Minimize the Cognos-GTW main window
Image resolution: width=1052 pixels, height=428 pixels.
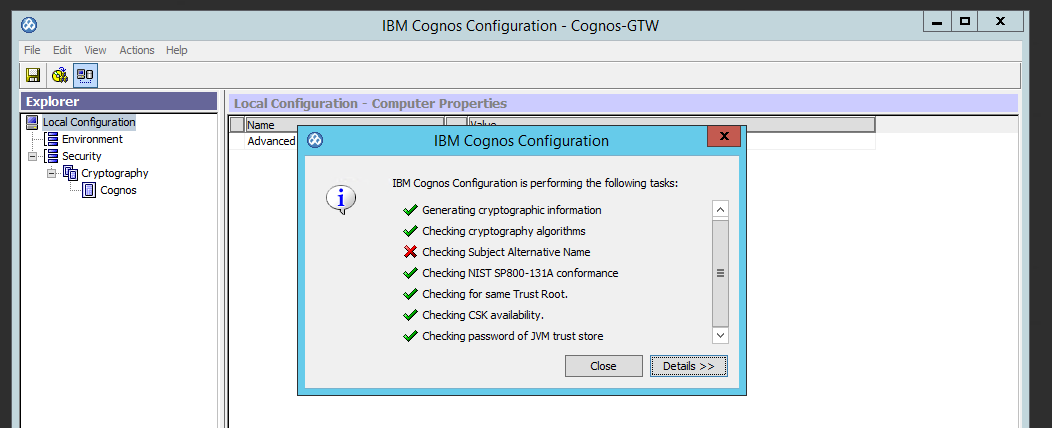pos(937,22)
